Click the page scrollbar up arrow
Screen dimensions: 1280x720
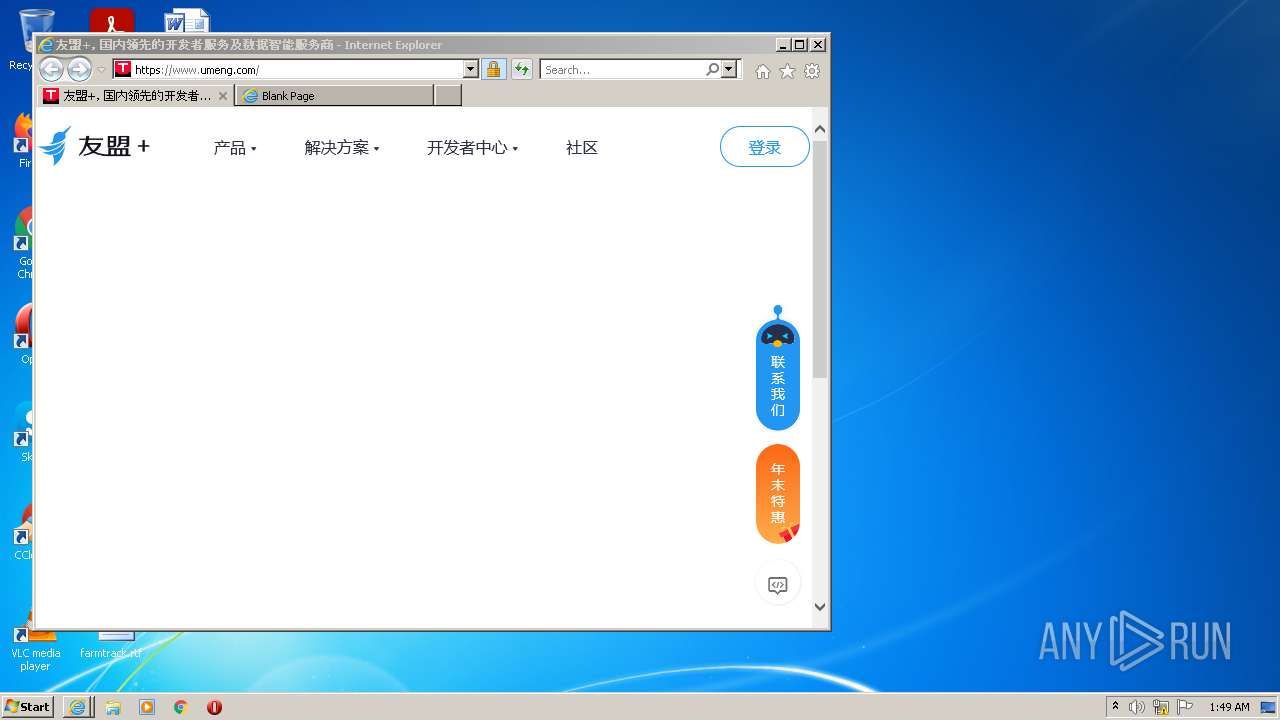click(x=820, y=129)
